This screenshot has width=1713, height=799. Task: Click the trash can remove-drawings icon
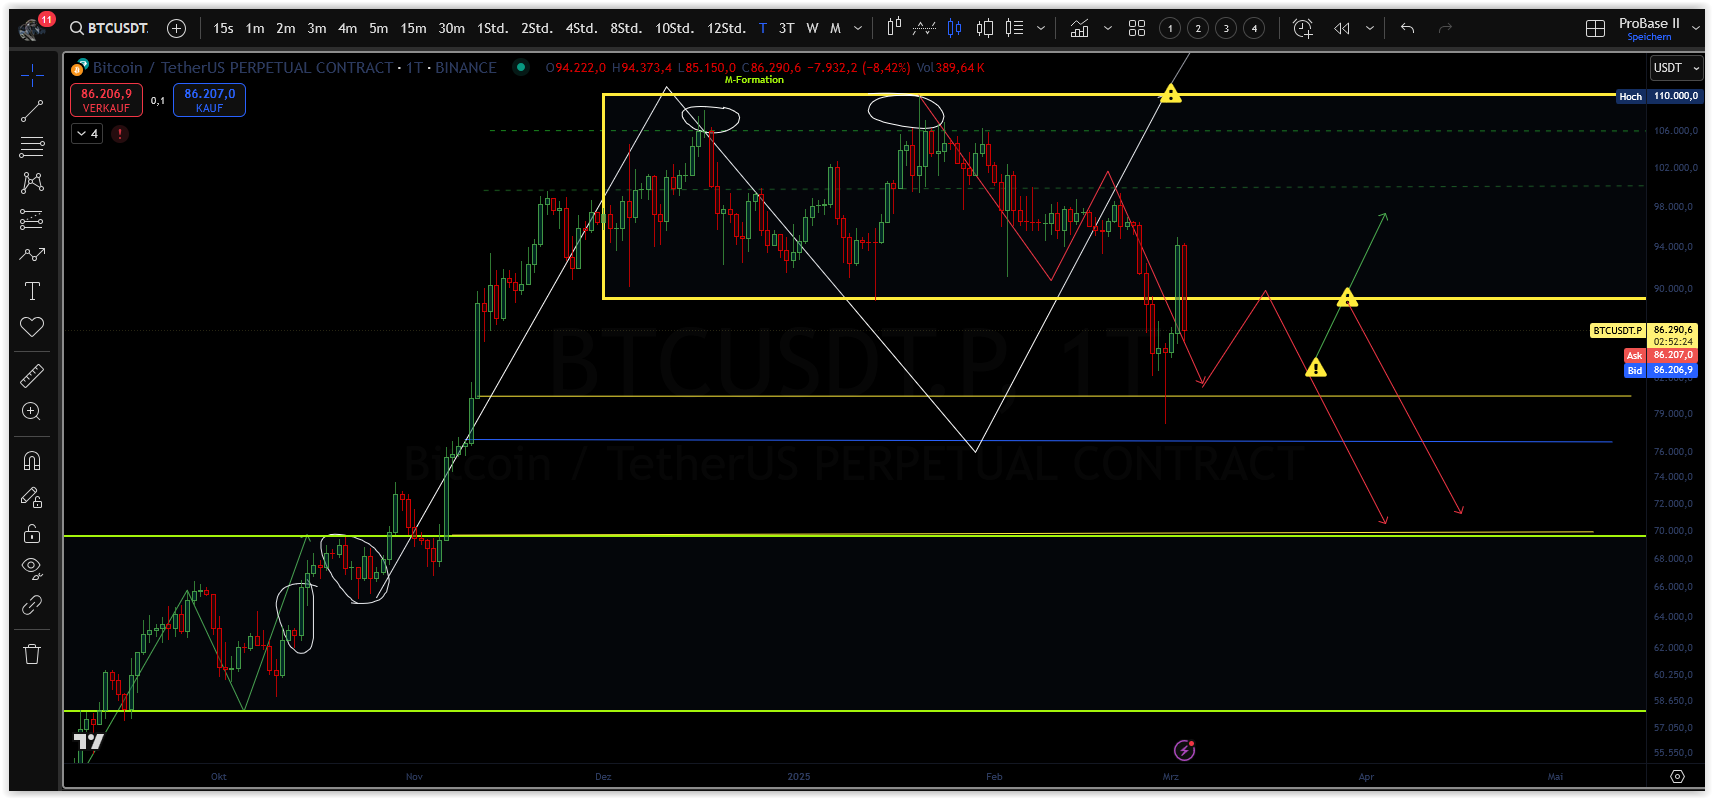[32, 654]
